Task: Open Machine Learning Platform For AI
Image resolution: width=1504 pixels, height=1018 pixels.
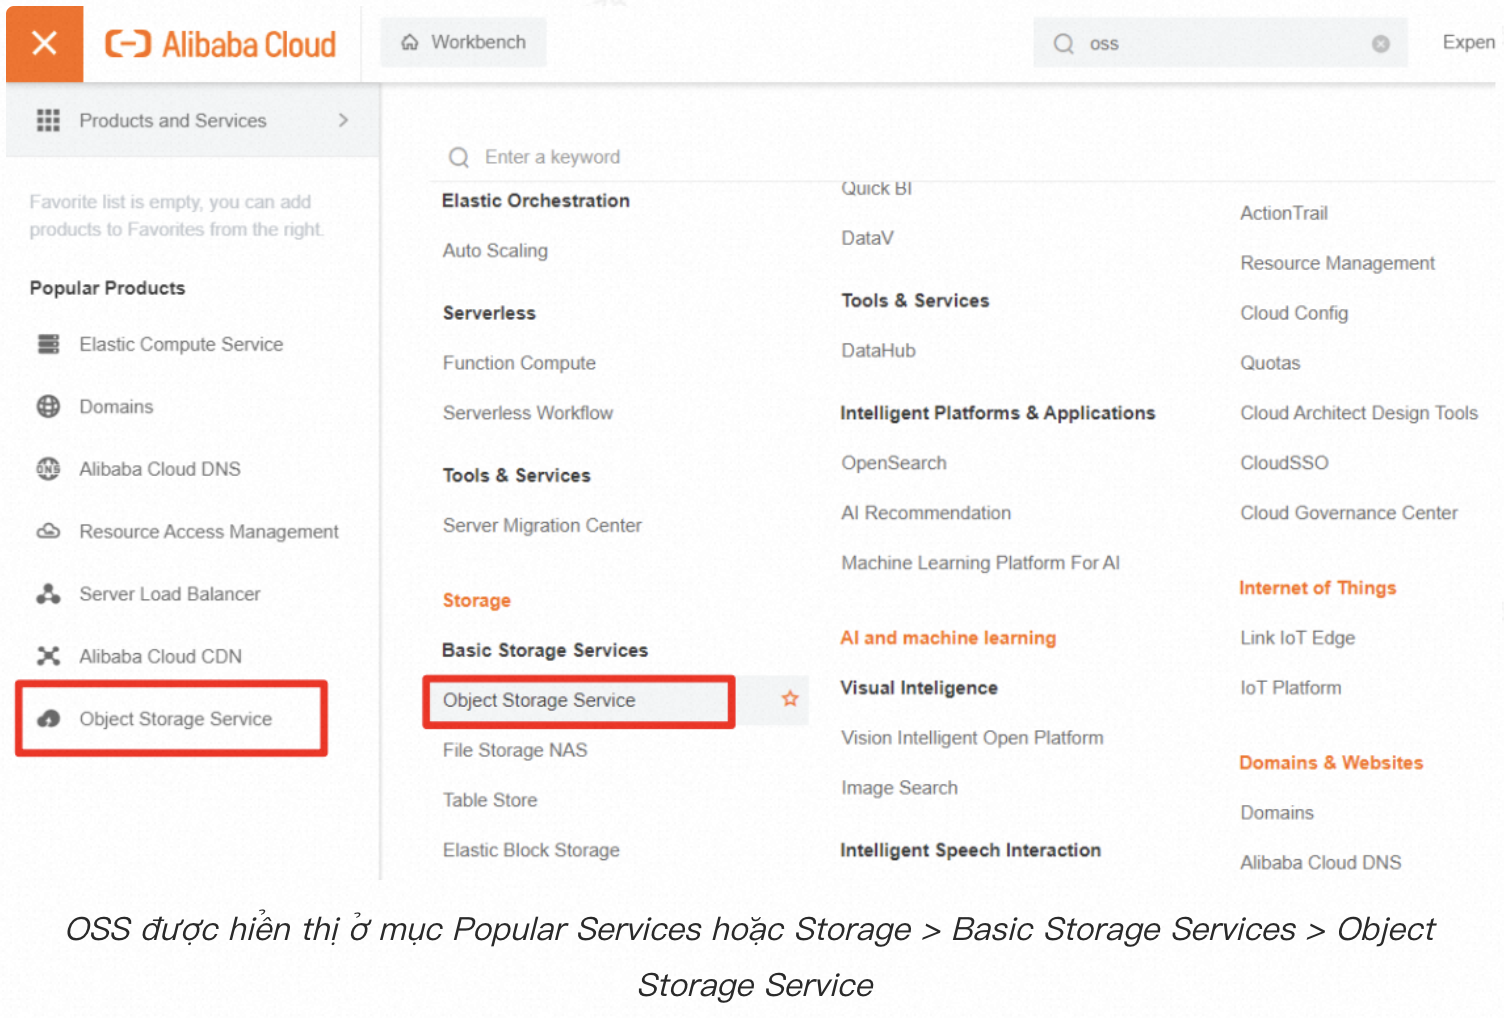Action: click(980, 562)
